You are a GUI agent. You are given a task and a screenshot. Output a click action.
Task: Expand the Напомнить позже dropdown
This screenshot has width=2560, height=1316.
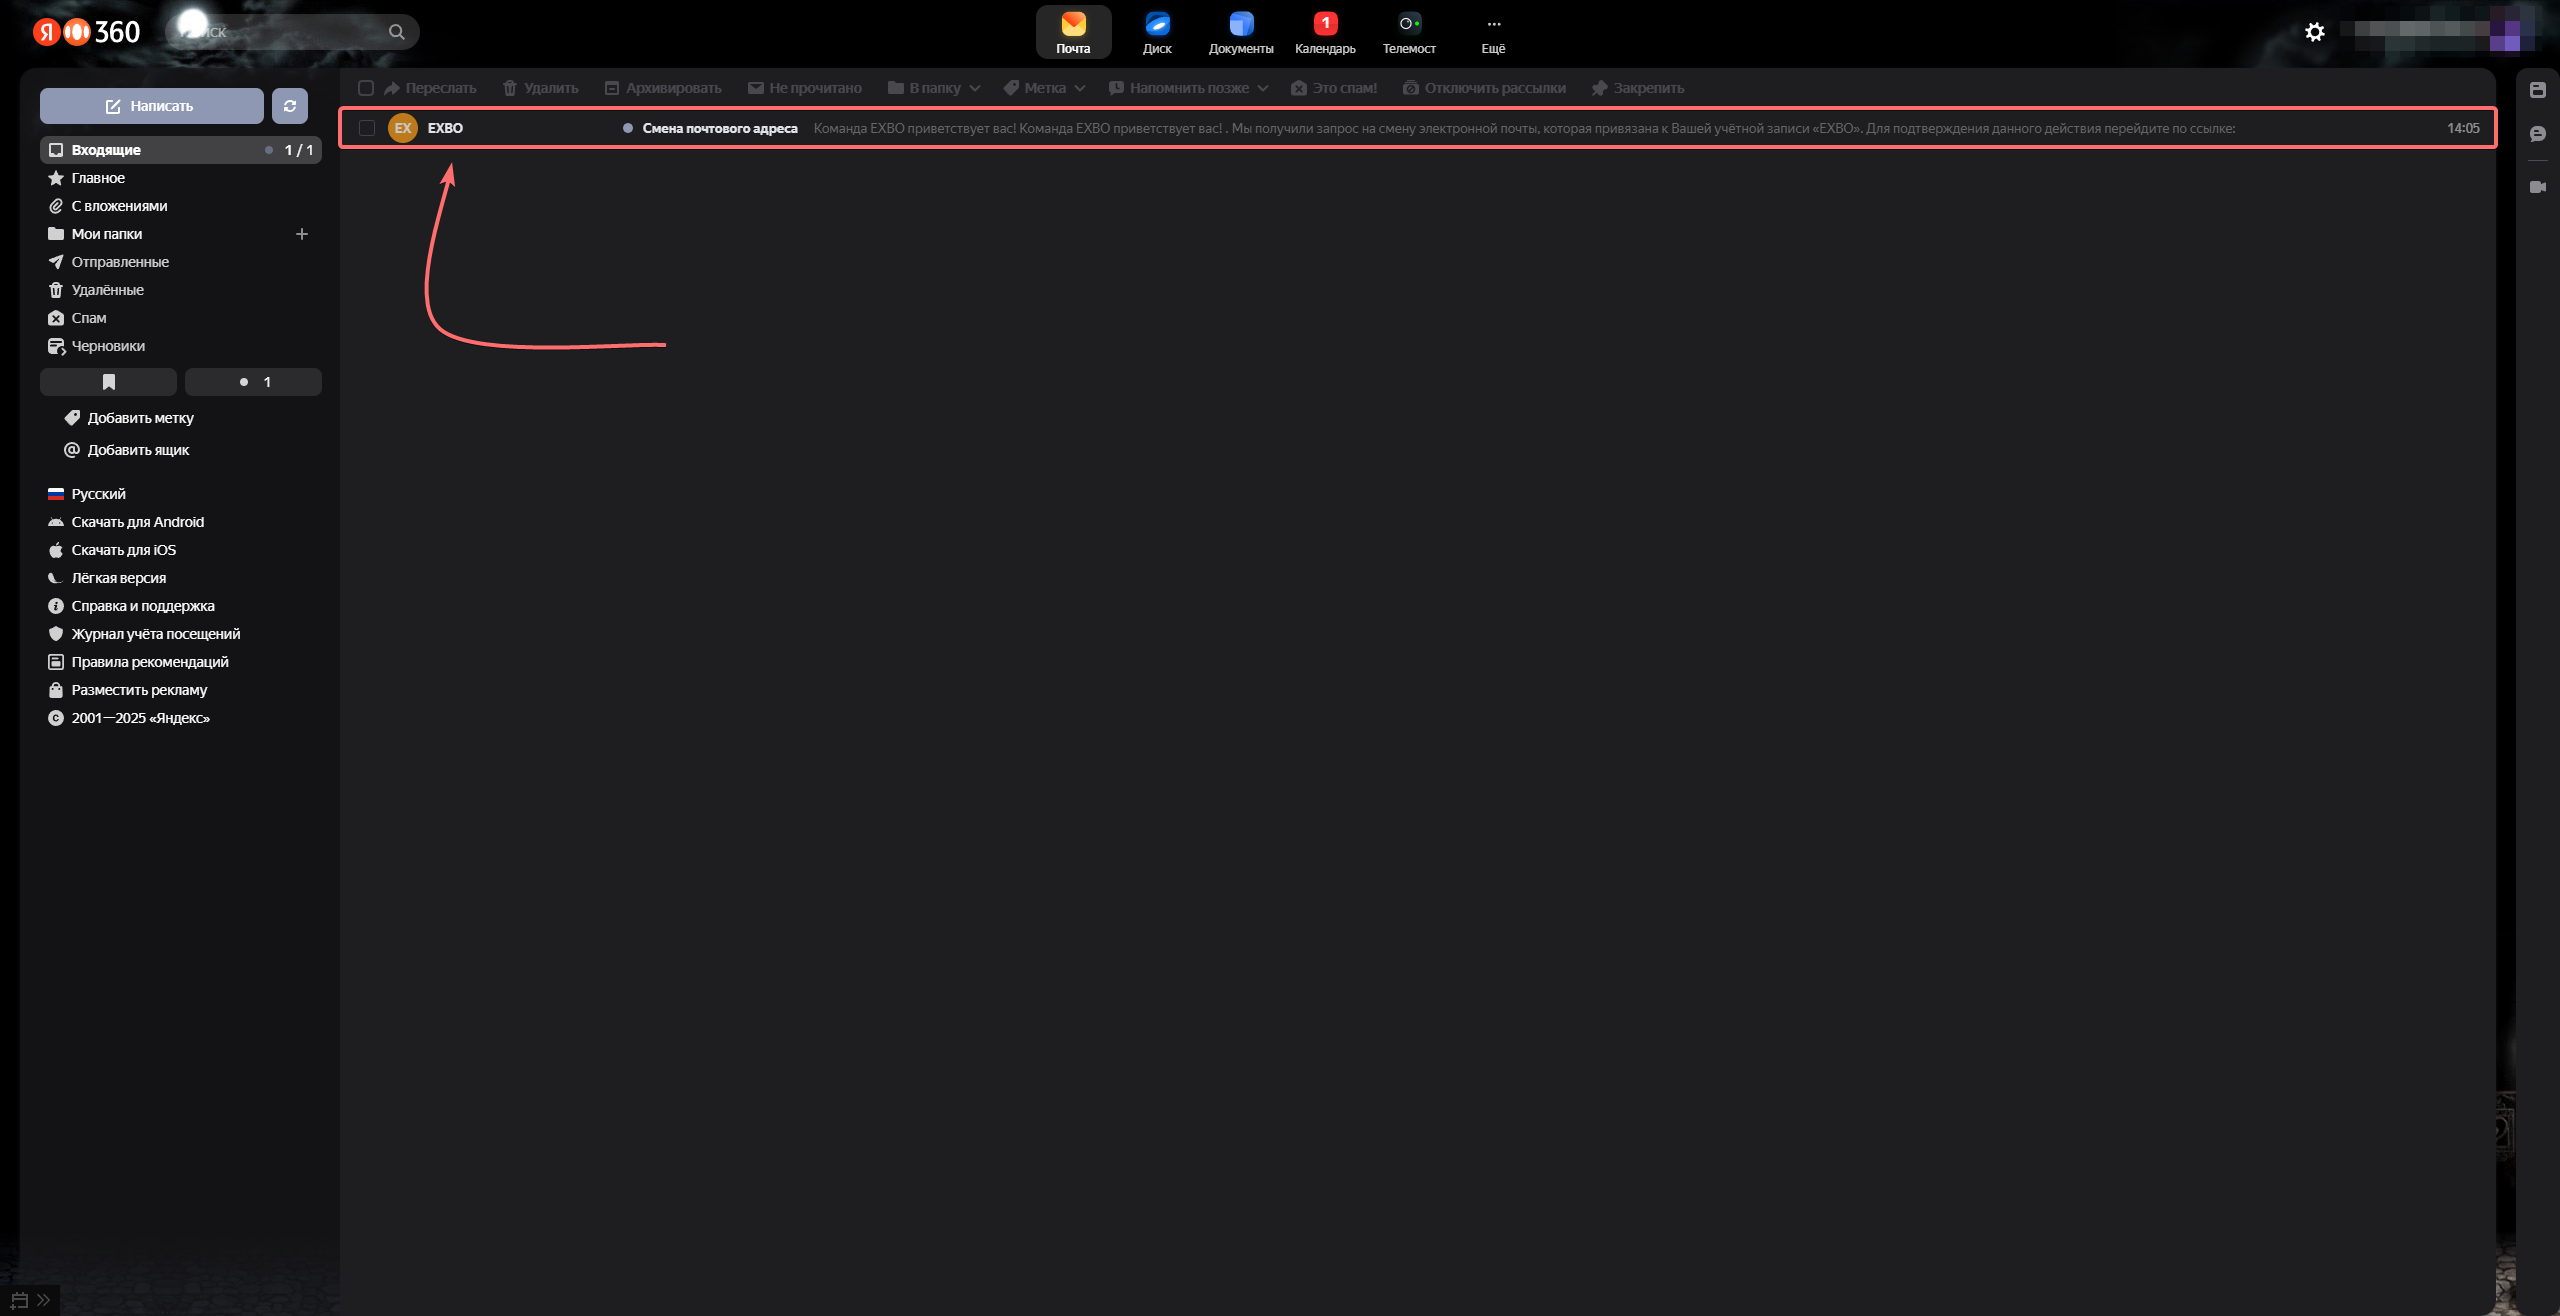coord(1189,88)
